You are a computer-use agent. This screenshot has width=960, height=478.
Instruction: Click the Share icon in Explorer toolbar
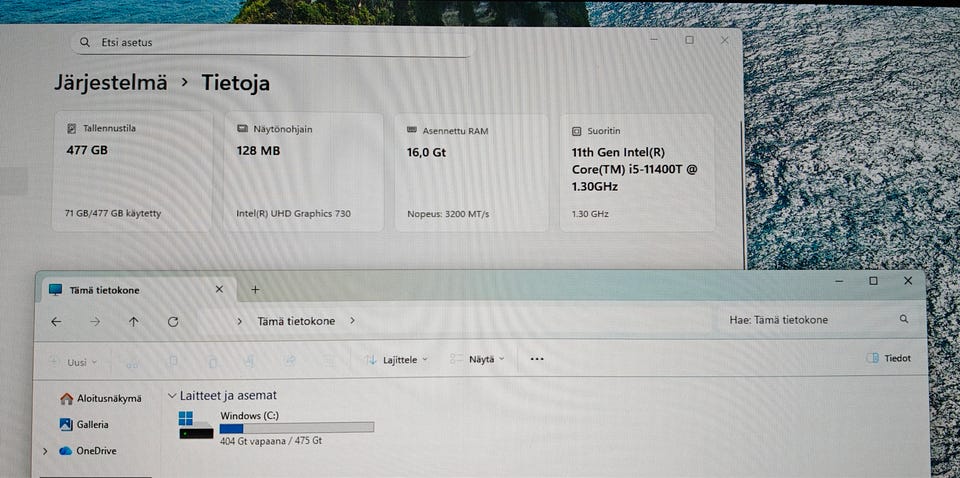290,361
